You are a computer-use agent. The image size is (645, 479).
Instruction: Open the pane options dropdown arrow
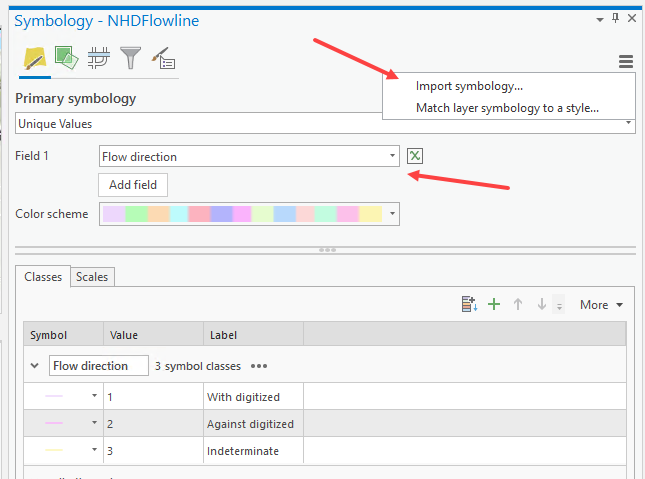(x=600, y=20)
